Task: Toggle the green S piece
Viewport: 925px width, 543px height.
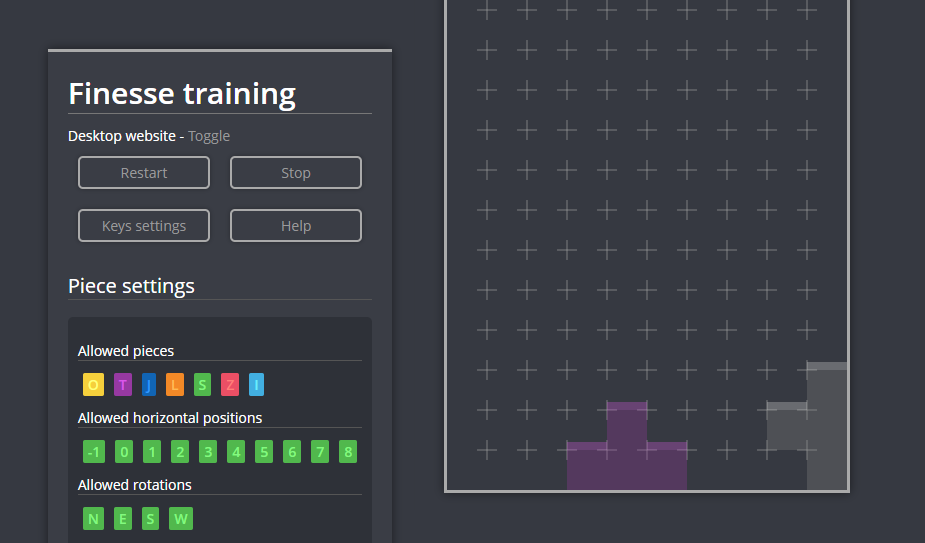Action: point(202,384)
